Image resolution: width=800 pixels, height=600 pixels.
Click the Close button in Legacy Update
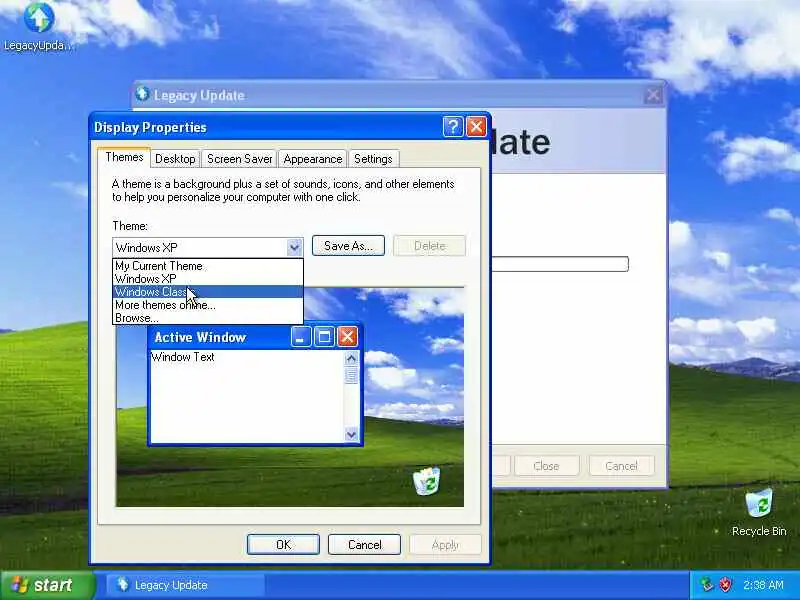click(x=546, y=466)
